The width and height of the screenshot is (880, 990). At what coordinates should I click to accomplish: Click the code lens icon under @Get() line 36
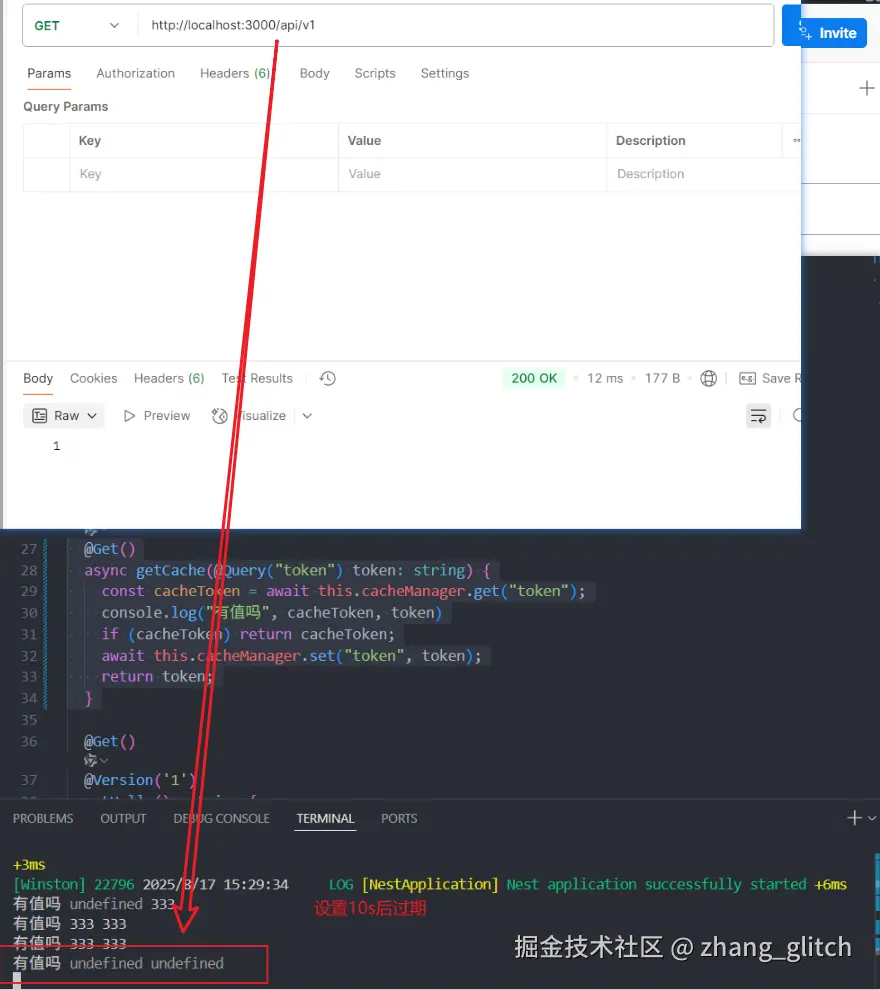point(90,760)
